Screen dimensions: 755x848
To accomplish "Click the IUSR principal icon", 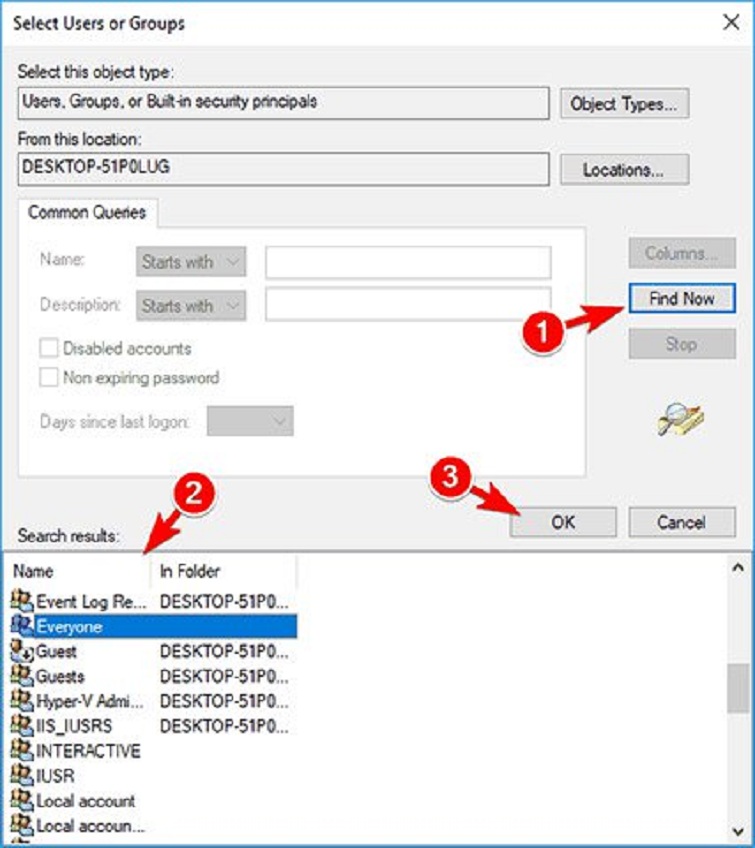I will [22, 775].
